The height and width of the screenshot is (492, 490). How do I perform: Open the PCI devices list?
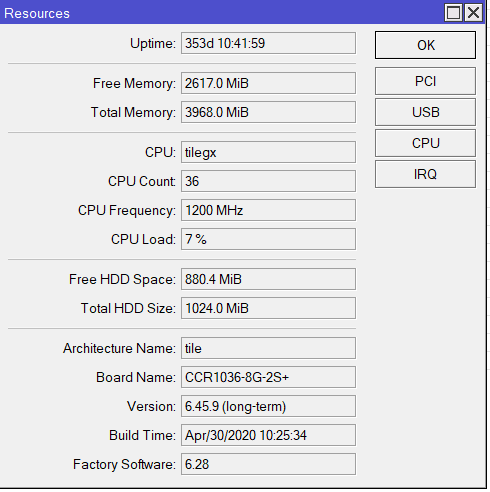[425, 81]
